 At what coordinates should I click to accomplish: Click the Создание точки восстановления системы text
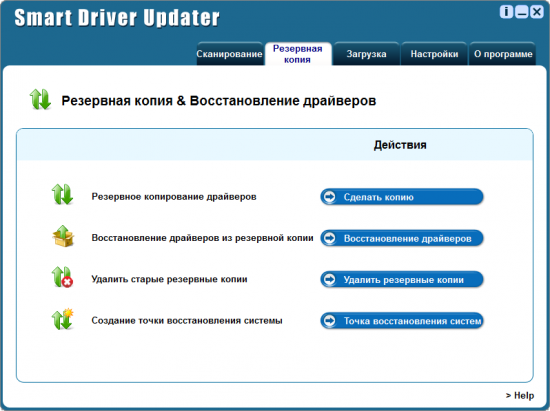[187, 321]
